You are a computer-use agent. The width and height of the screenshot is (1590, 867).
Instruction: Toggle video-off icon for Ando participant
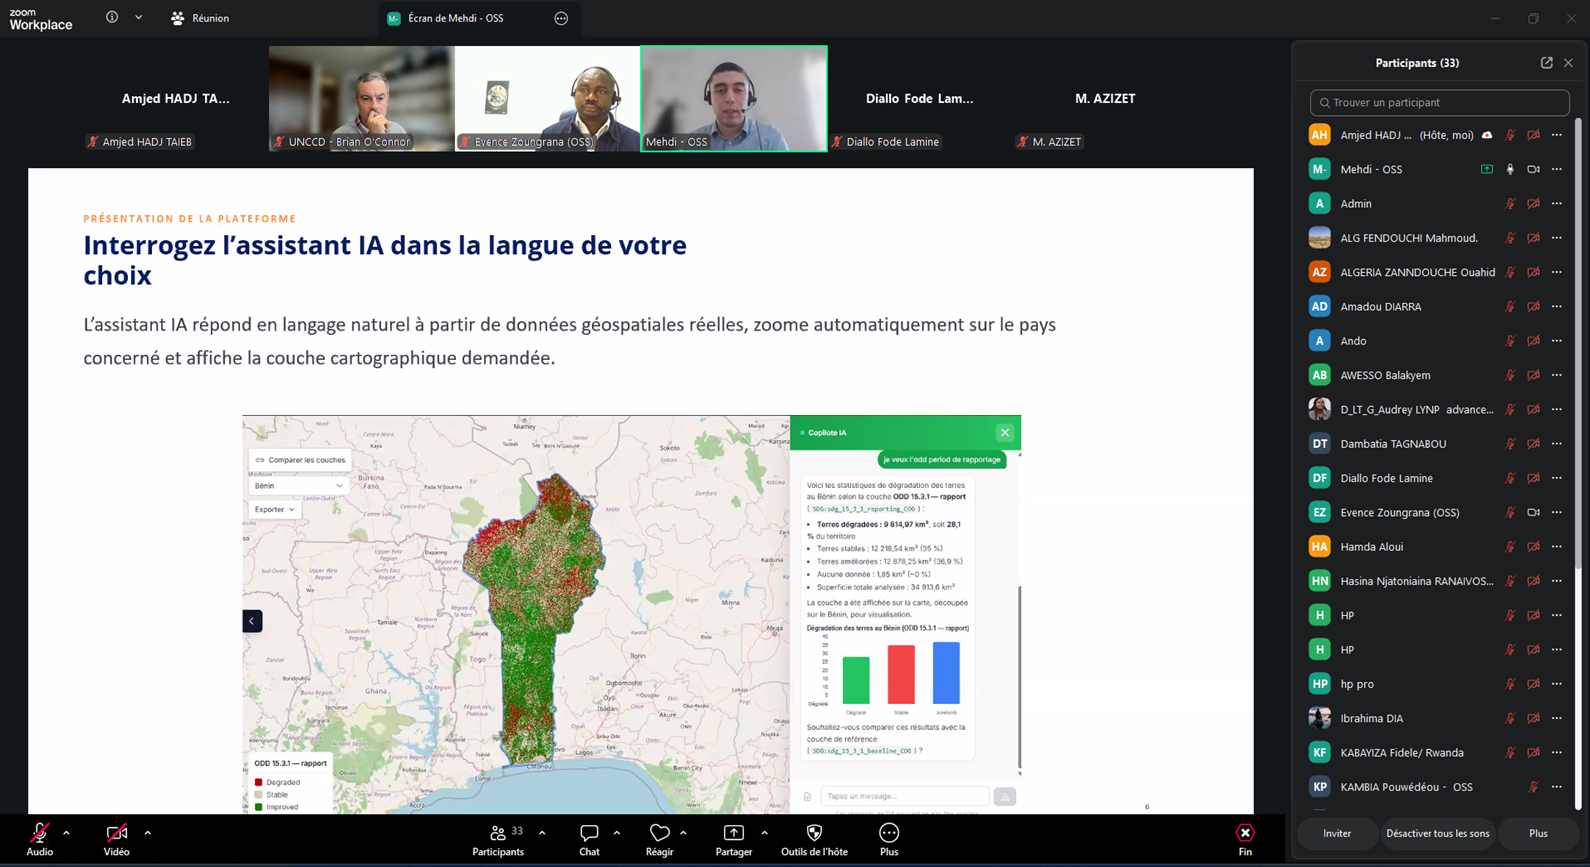click(1533, 341)
